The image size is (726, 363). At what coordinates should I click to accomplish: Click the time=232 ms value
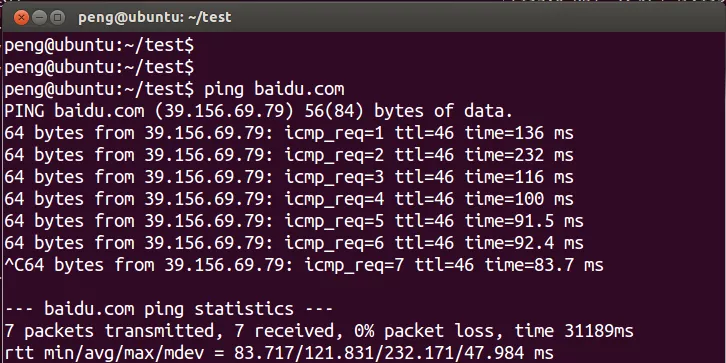pos(519,156)
